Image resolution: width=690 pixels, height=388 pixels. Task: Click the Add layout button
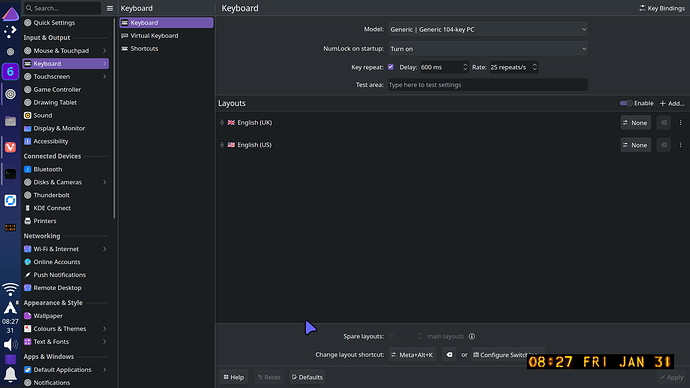(x=672, y=103)
